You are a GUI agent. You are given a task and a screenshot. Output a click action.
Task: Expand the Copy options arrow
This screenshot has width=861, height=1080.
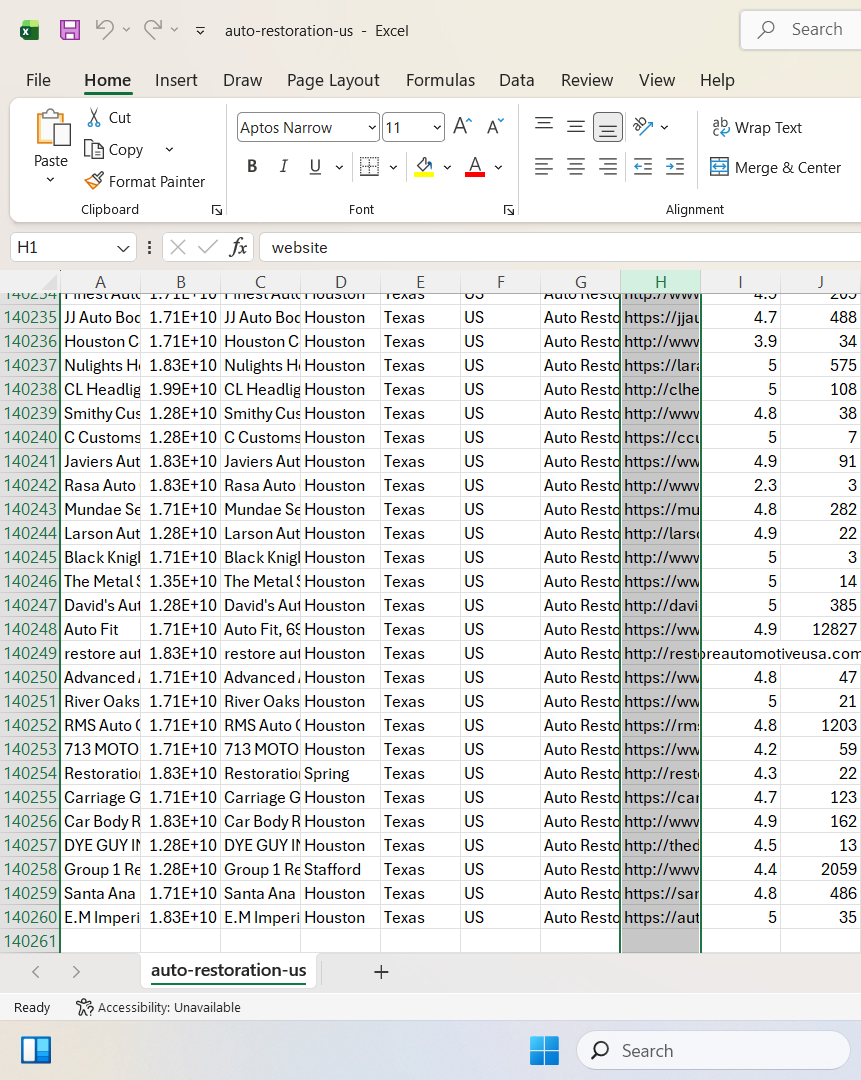coord(169,149)
